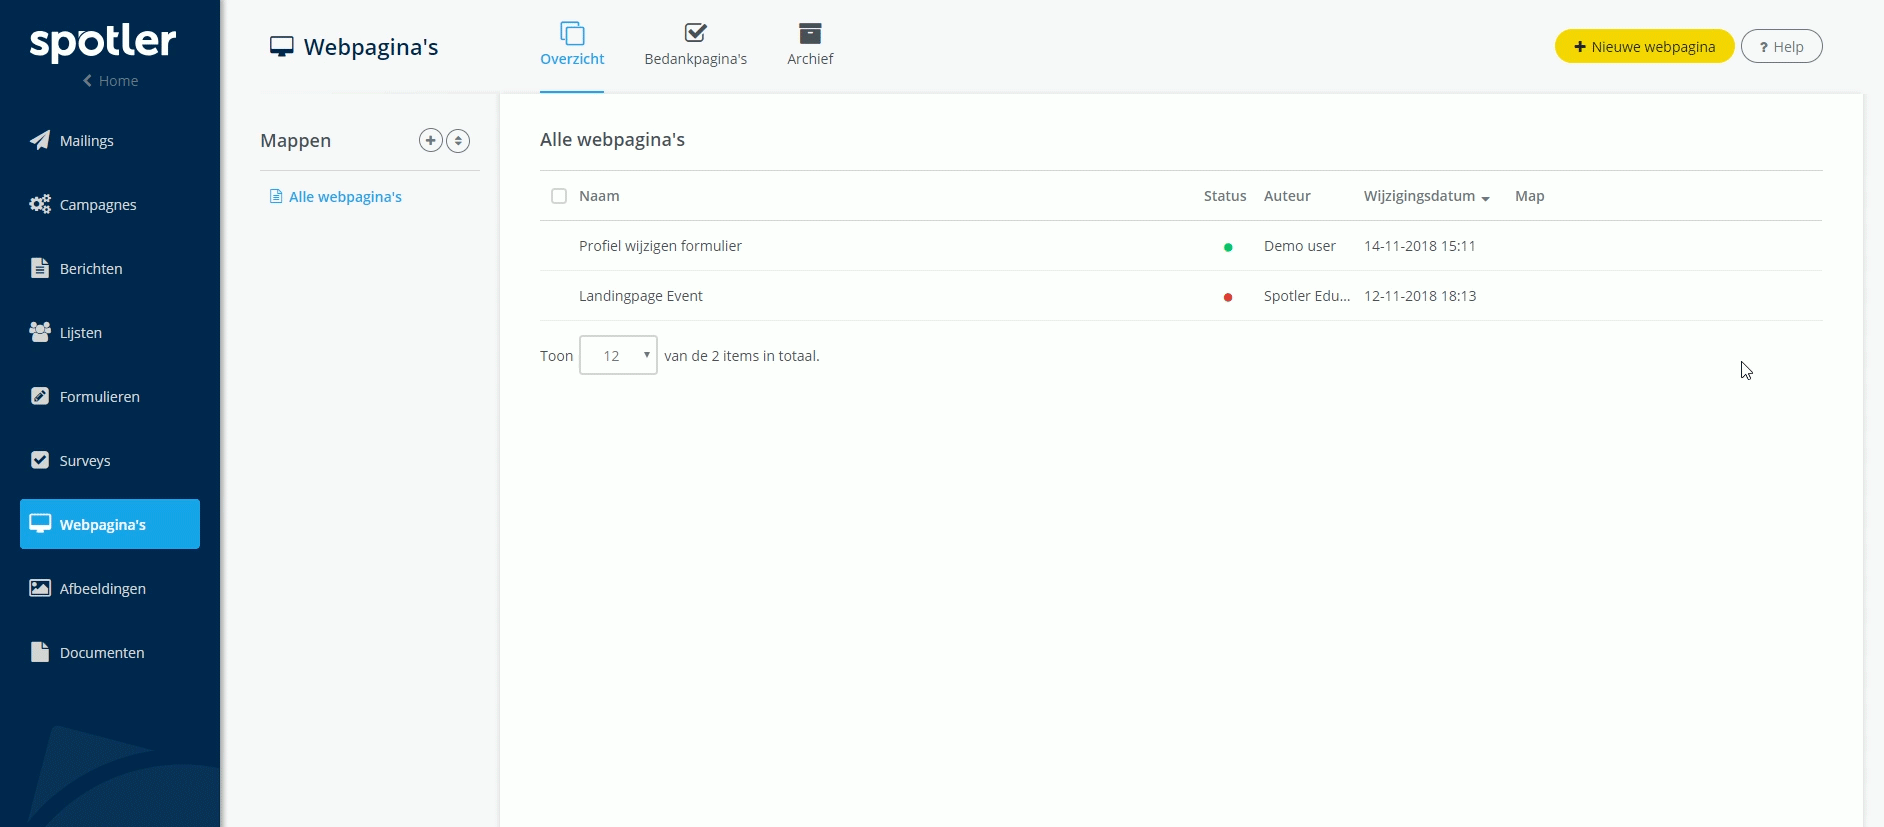Switch to the Bedankpagina's tab

[x=696, y=46]
